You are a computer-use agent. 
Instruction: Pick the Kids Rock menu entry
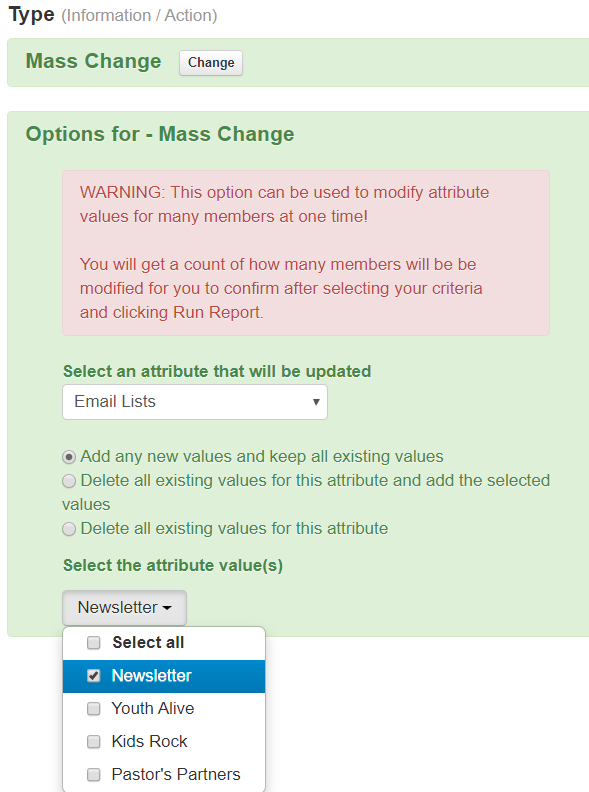pyautogui.click(x=164, y=741)
